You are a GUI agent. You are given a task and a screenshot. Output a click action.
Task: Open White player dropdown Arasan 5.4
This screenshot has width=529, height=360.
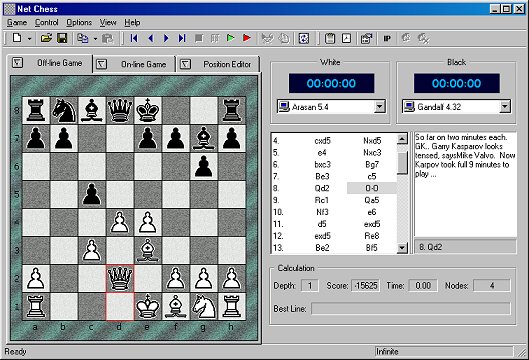pyautogui.click(x=380, y=107)
